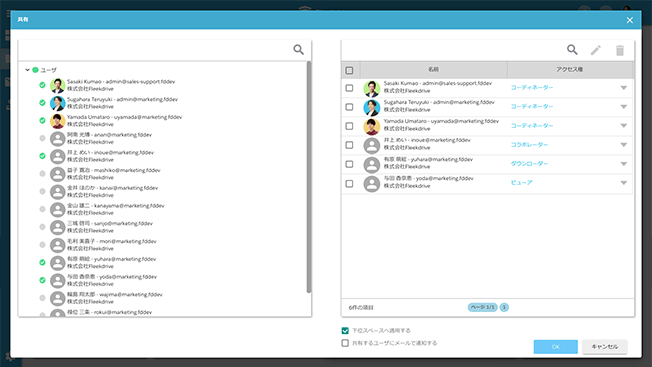Image resolution: width=652 pixels, height=367 pixels.
Task: Toggle the green check for inoue@marketing.fddev in the tree
Action: pos(42,156)
